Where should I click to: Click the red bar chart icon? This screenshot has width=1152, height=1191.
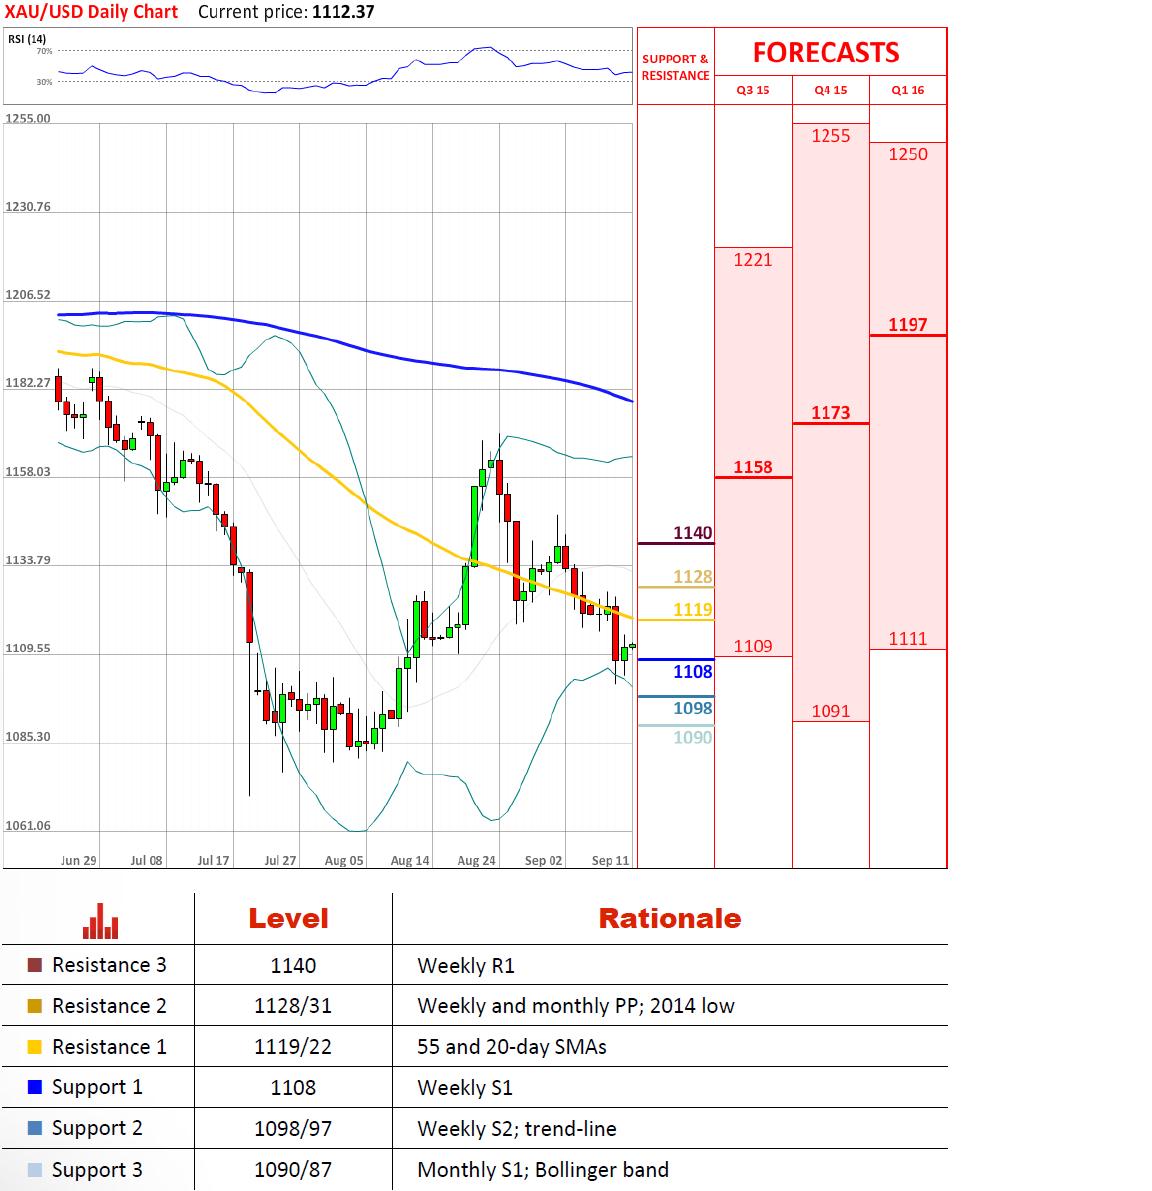click(x=100, y=921)
